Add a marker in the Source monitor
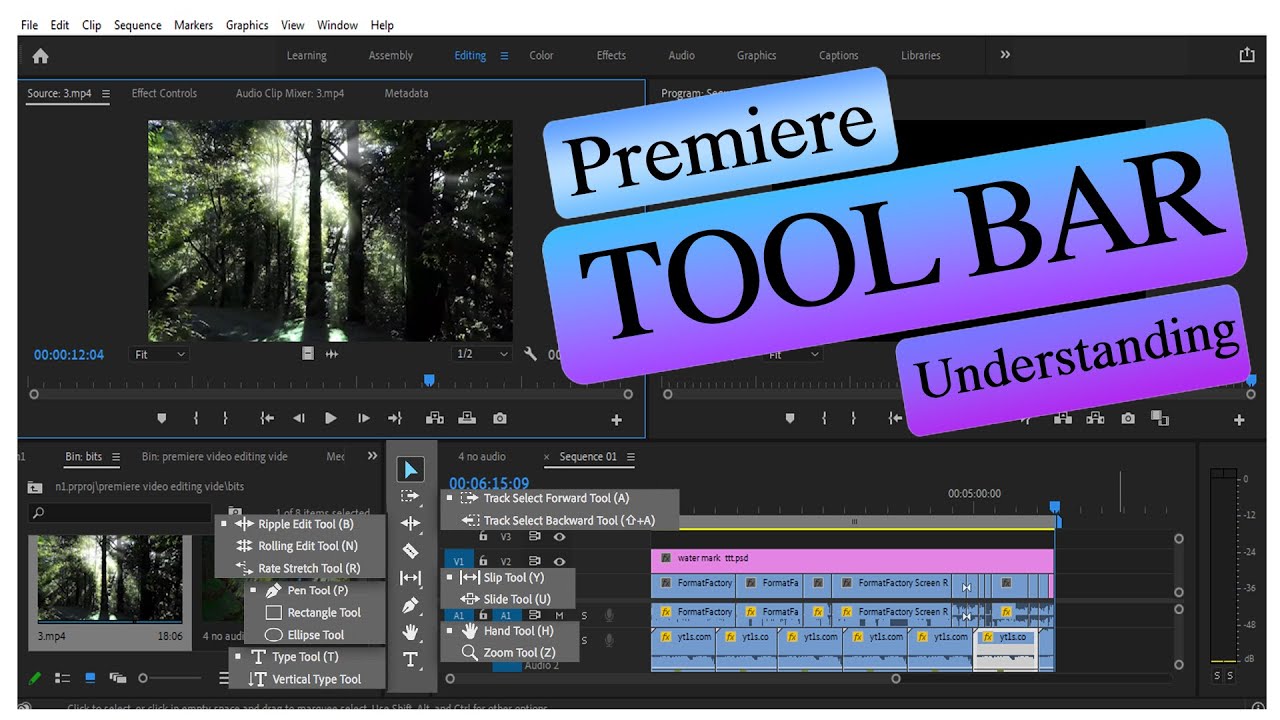 [162, 419]
